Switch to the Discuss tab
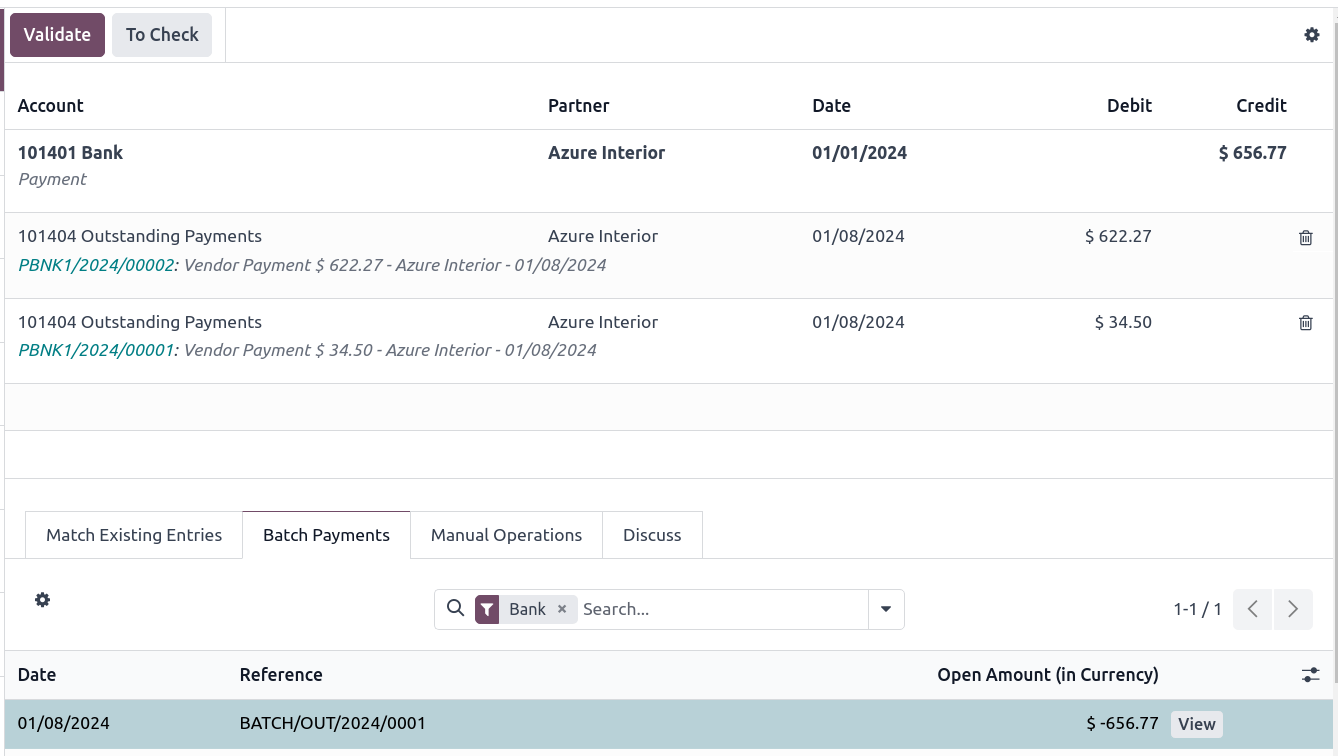Screen dimensions: 1338x756 (x=652, y=535)
